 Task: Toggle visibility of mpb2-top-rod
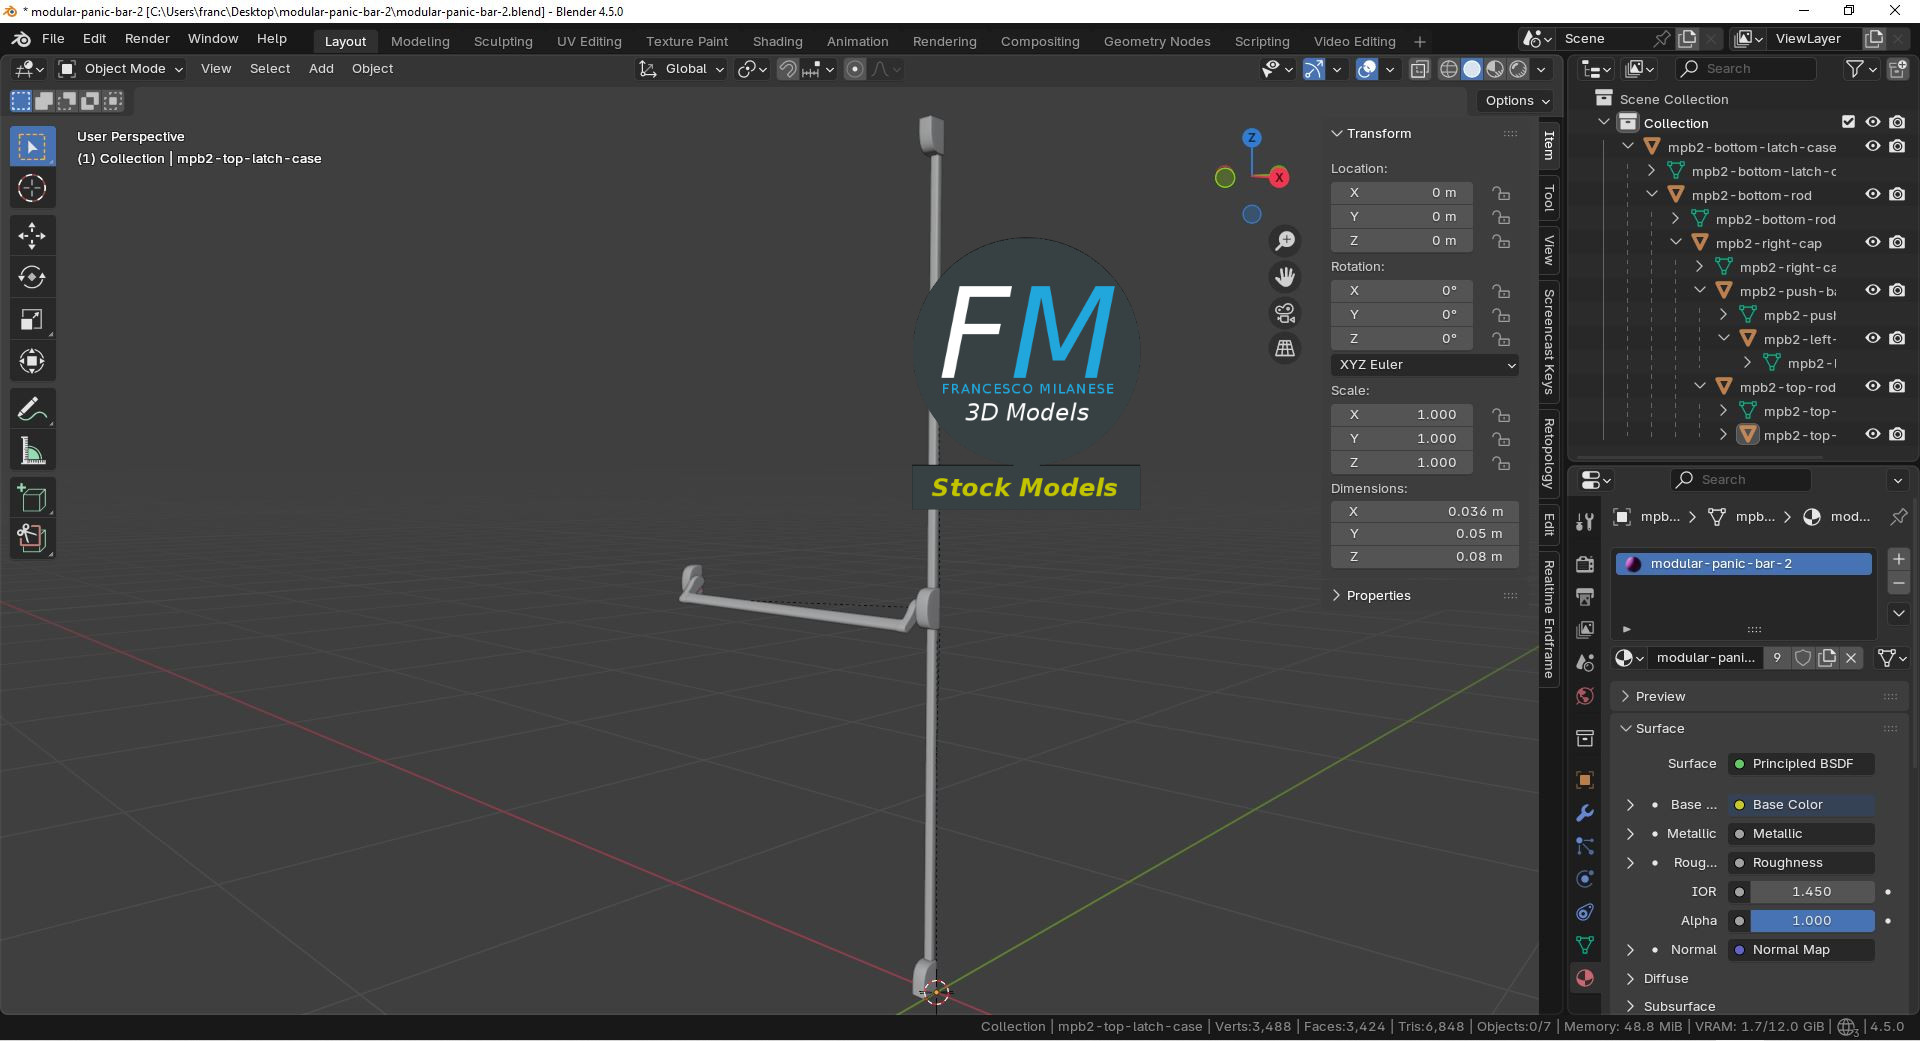(x=1873, y=387)
